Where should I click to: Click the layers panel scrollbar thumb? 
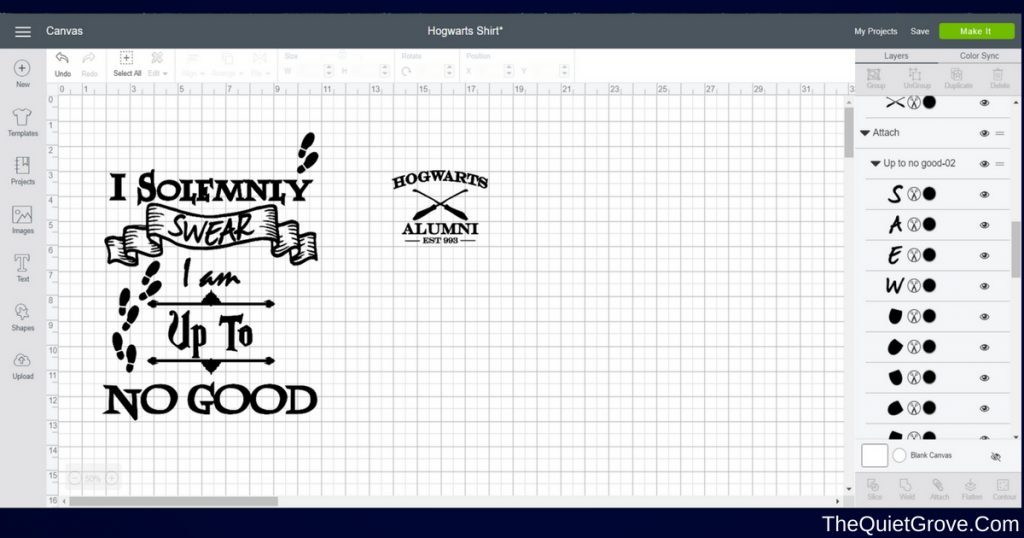pyautogui.click(x=1016, y=249)
